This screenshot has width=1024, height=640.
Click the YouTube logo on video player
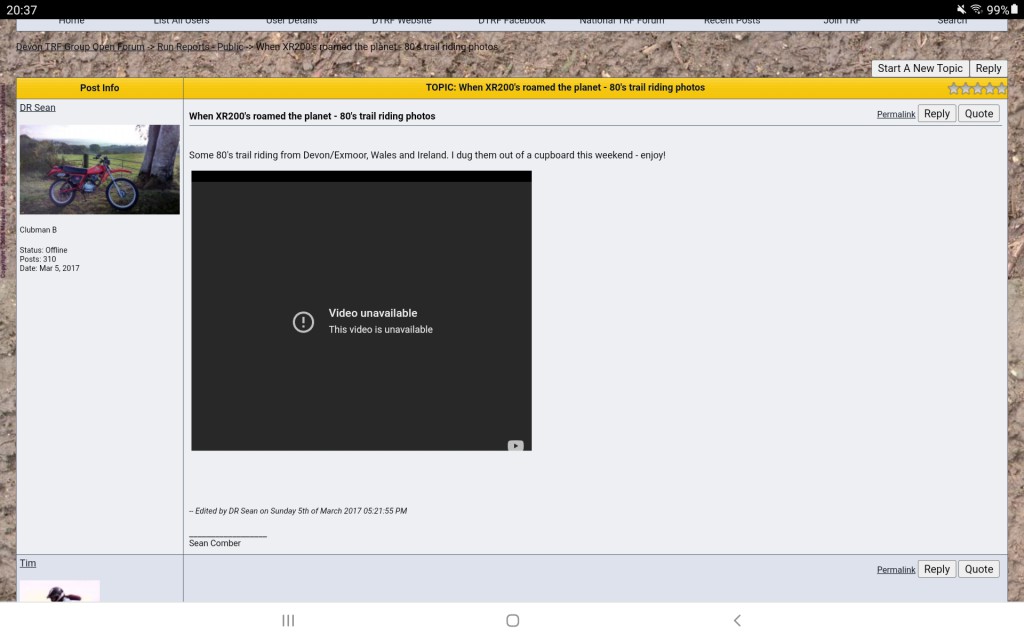pyautogui.click(x=514, y=446)
